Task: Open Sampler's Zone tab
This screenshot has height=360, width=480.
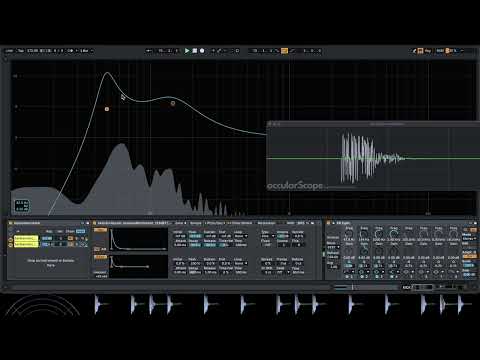Action: 180,223
